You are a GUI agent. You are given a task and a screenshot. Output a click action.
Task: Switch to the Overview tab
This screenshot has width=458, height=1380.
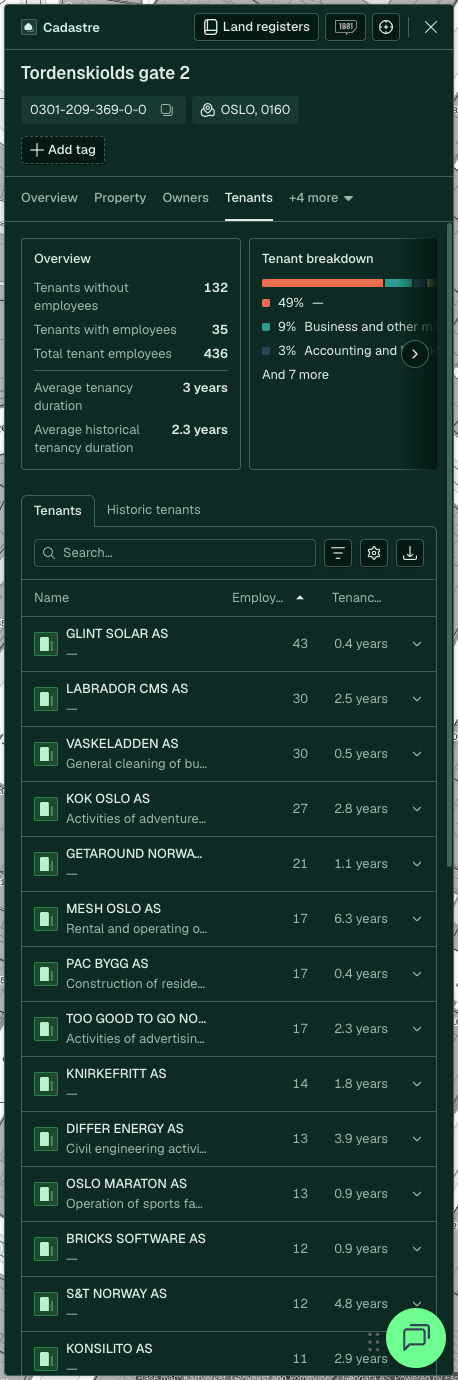click(x=49, y=198)
